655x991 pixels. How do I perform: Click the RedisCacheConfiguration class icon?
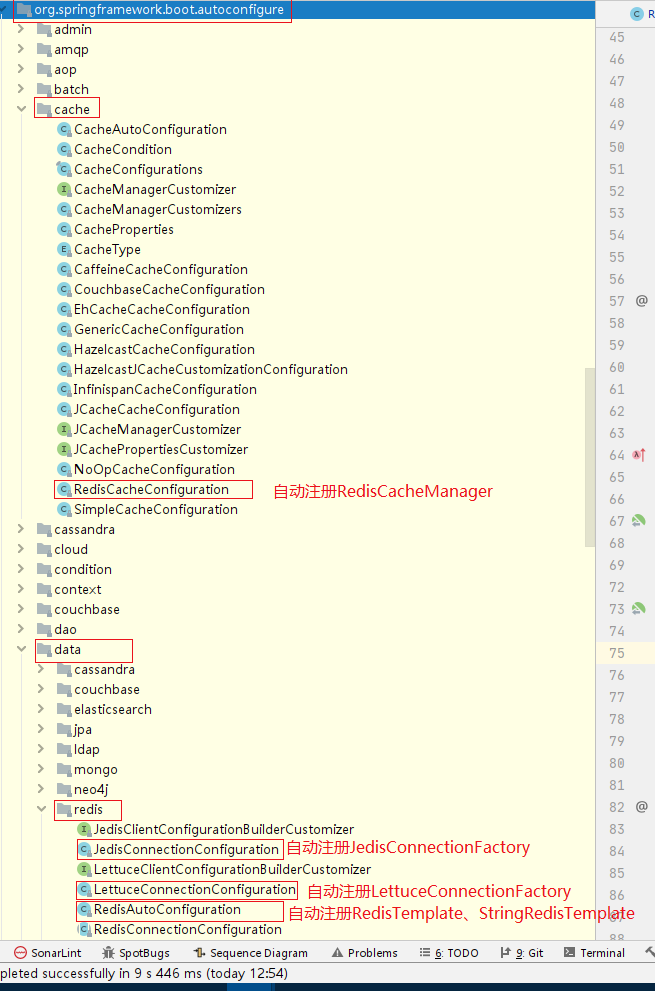[64, 489]
